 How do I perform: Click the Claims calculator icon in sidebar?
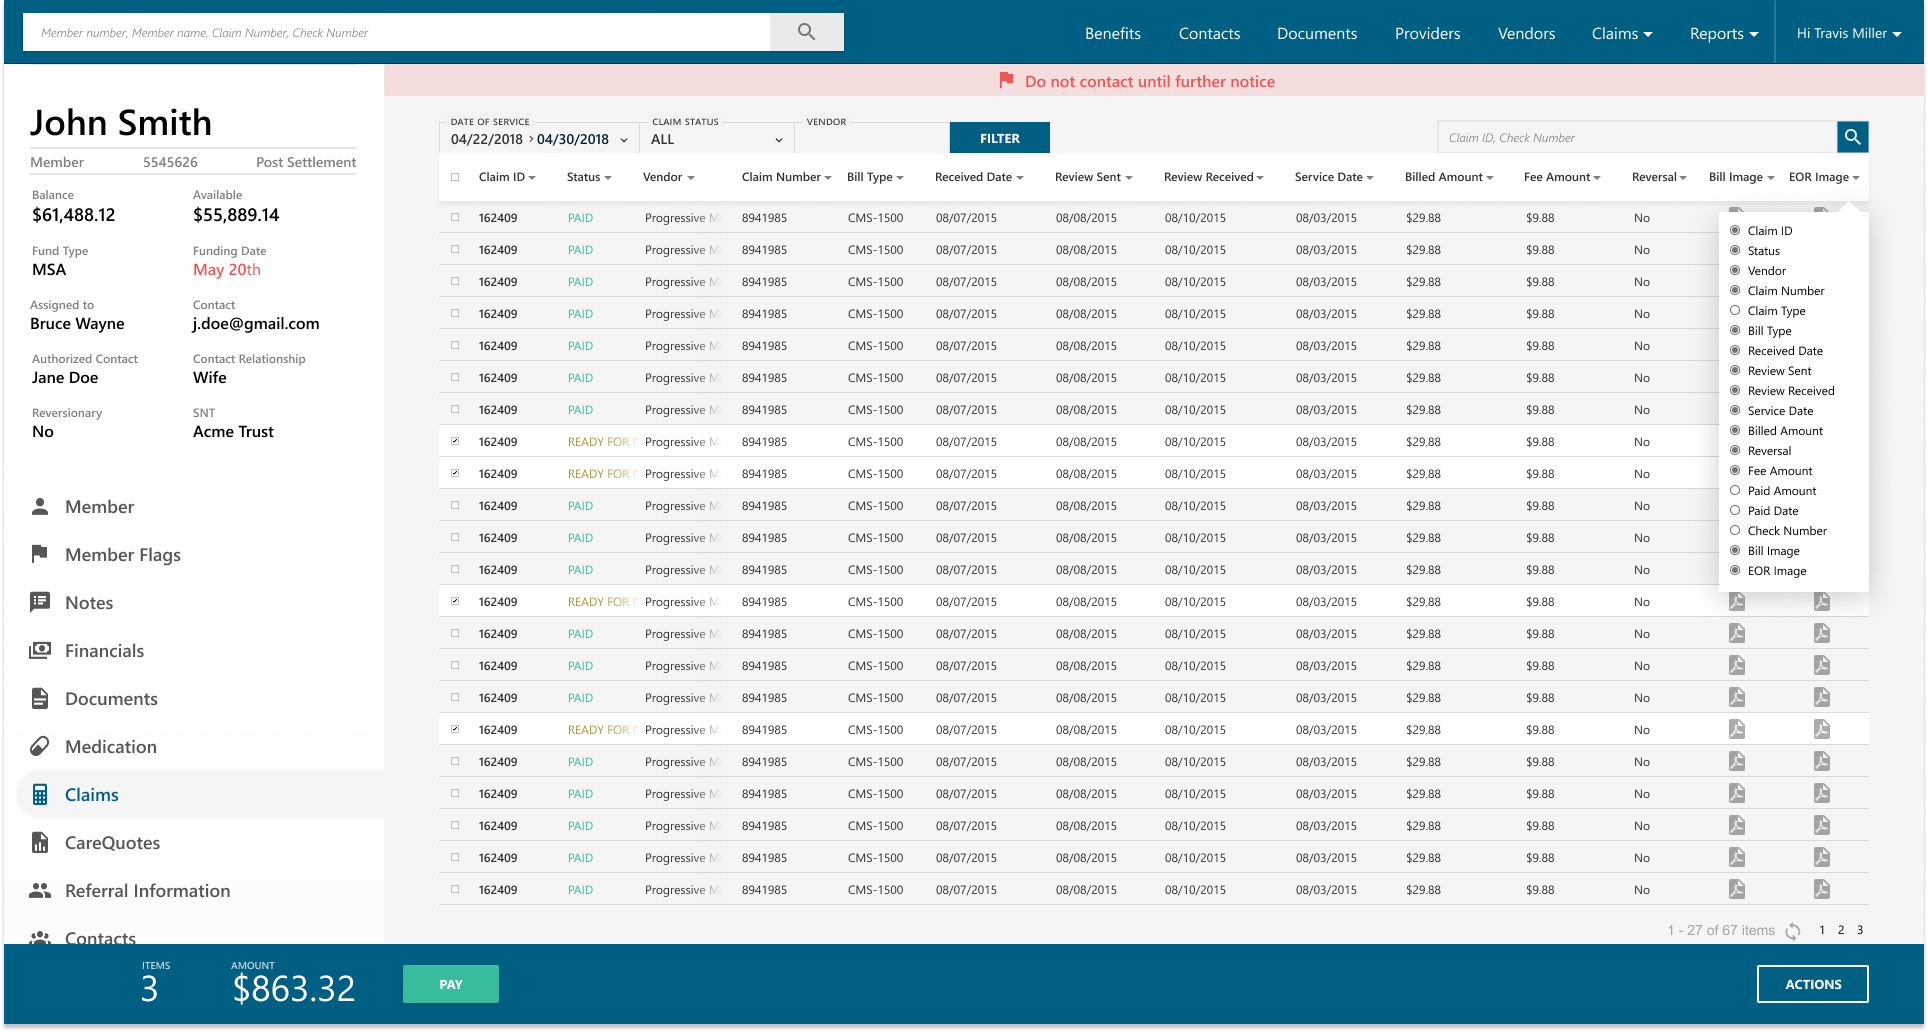(40, 794)
